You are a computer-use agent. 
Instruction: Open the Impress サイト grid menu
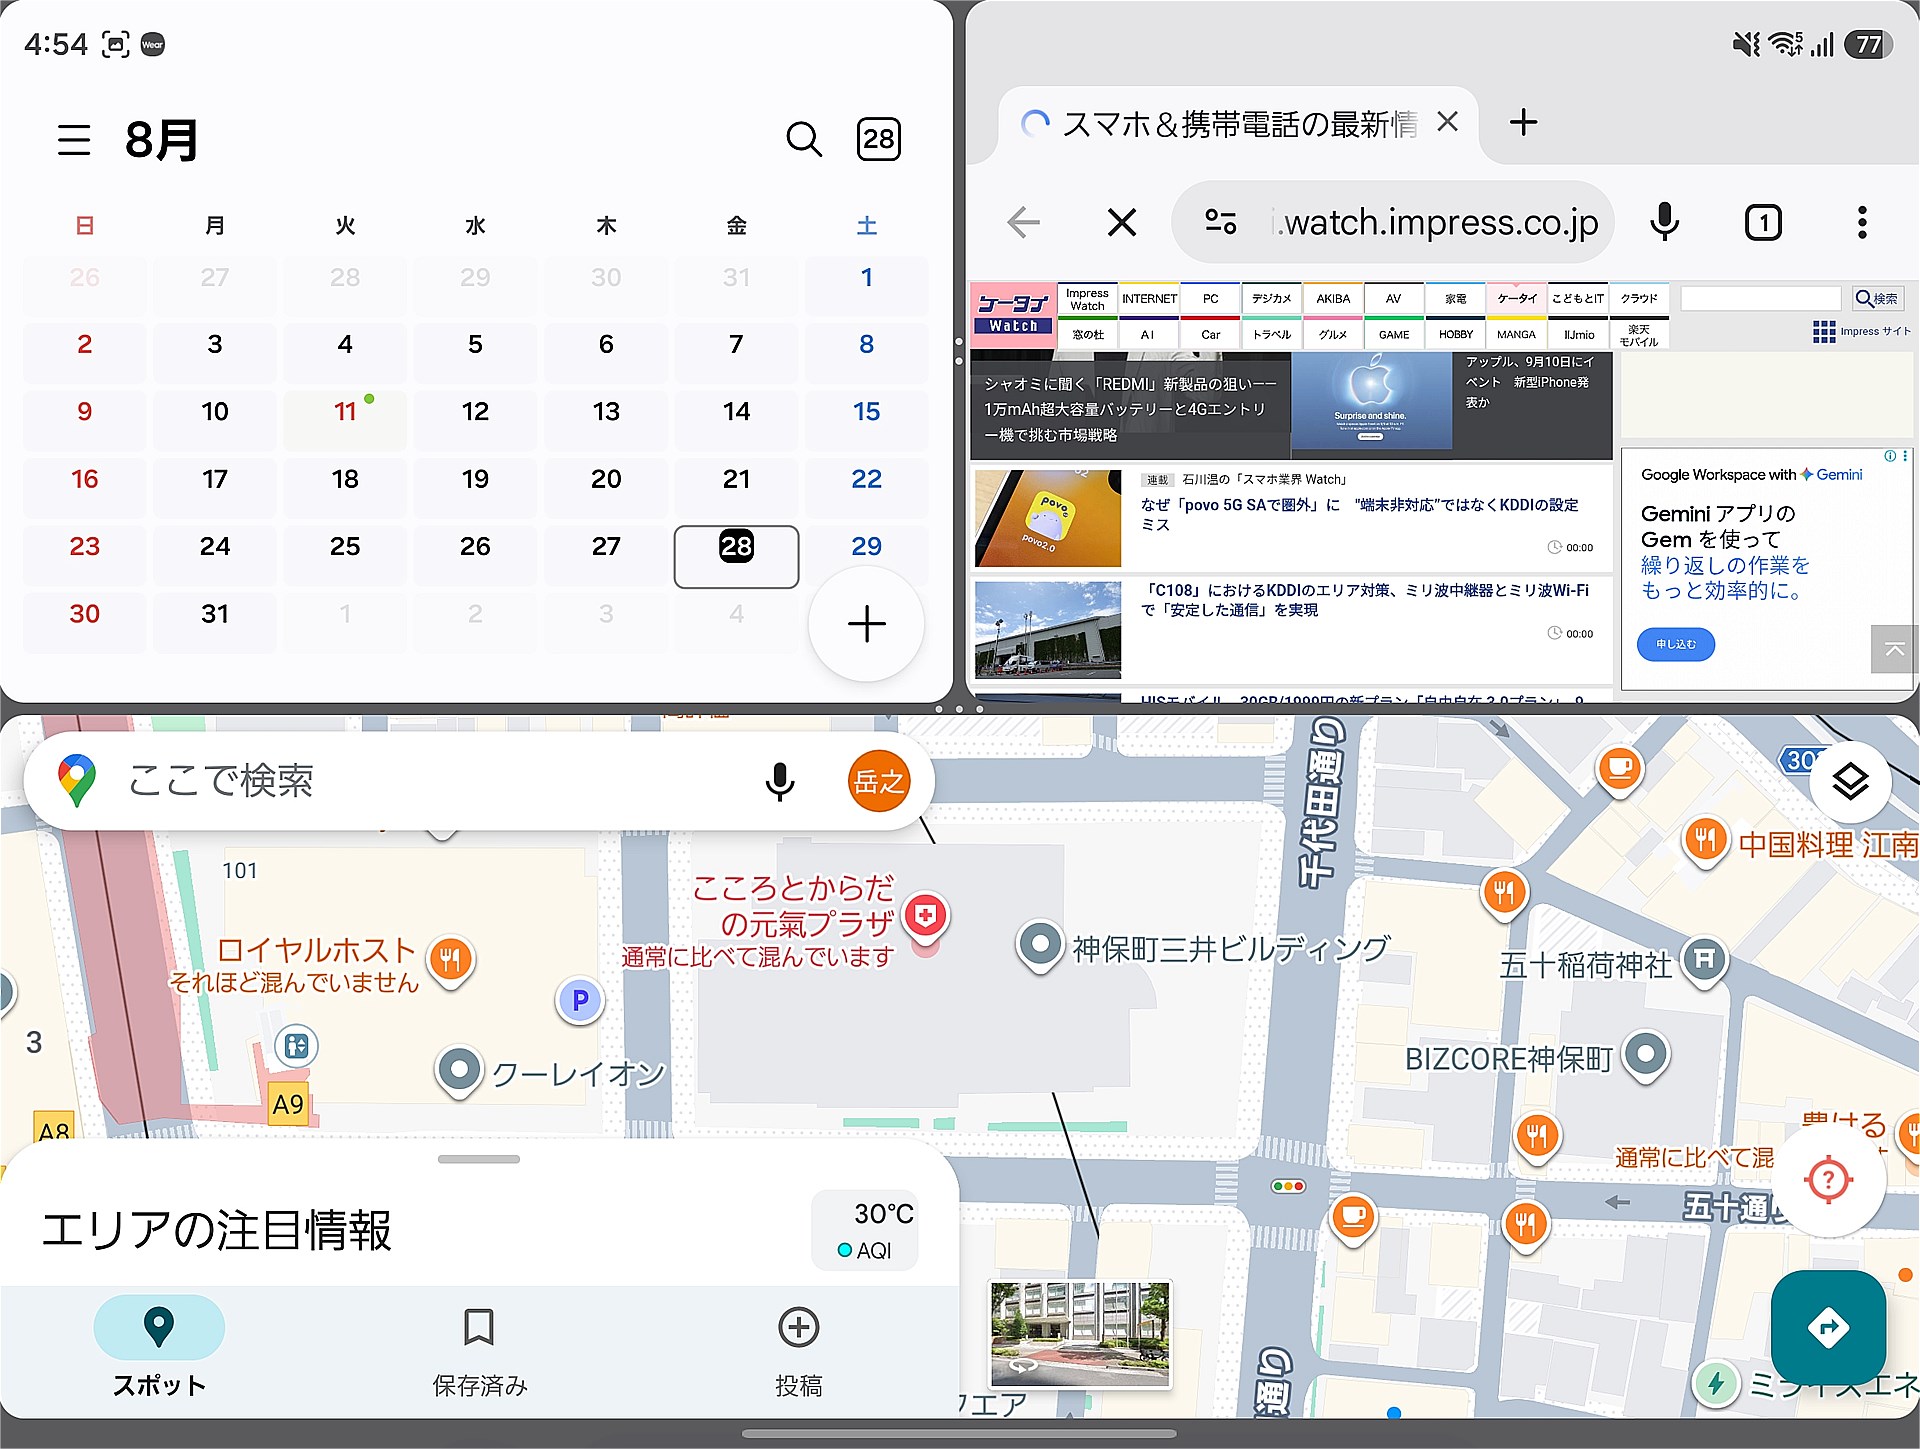(x=1860, y=332)
